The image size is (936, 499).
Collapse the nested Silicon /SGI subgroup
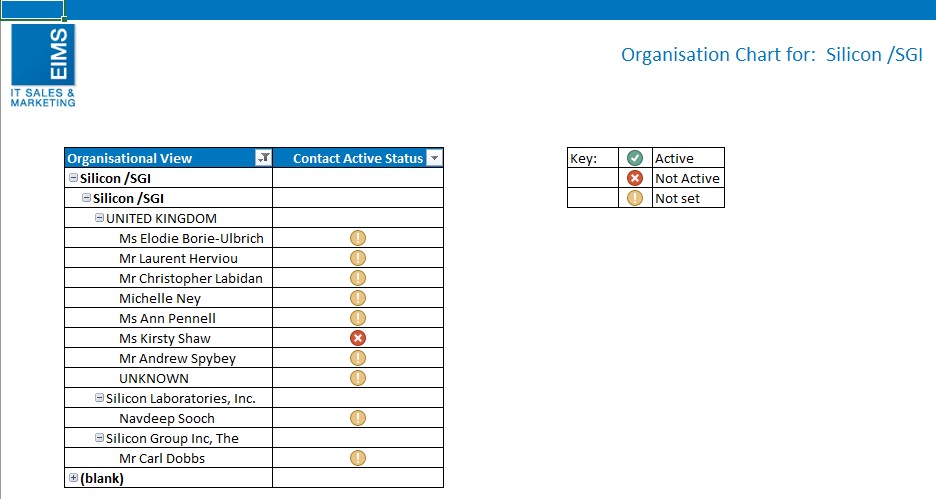click(x=87, y=198)
